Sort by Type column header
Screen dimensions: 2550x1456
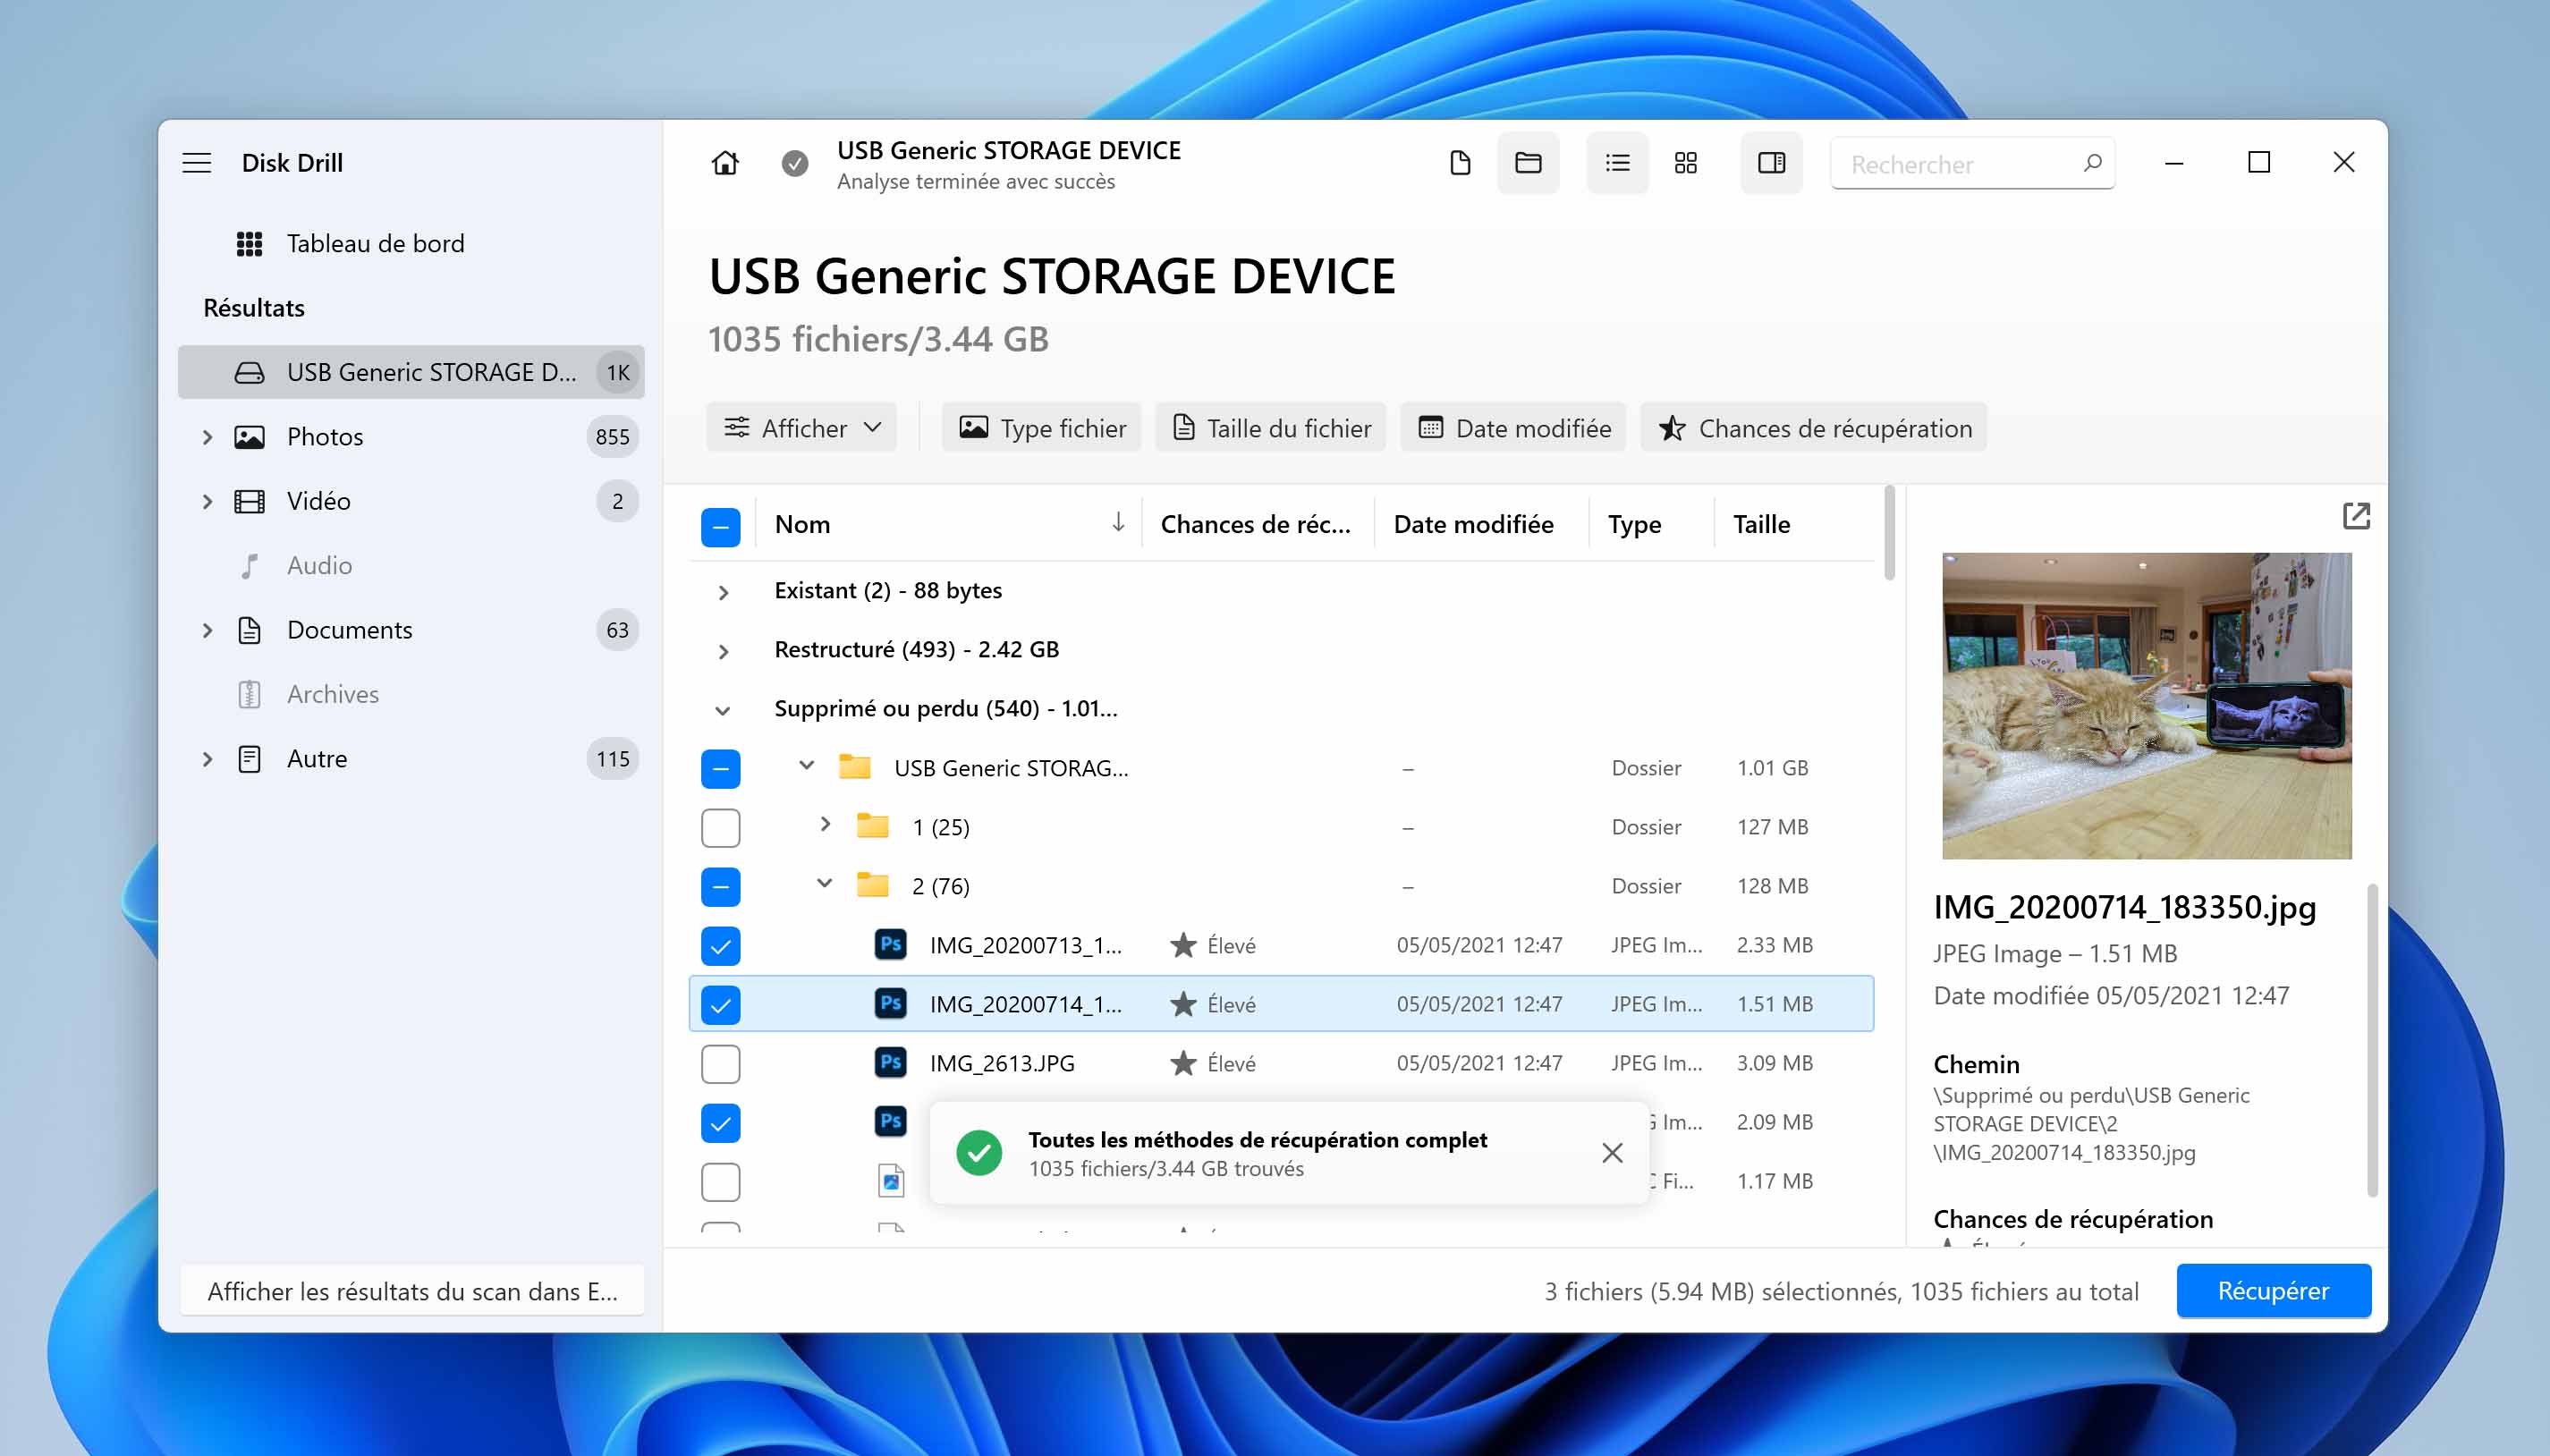pos(1634,524)
